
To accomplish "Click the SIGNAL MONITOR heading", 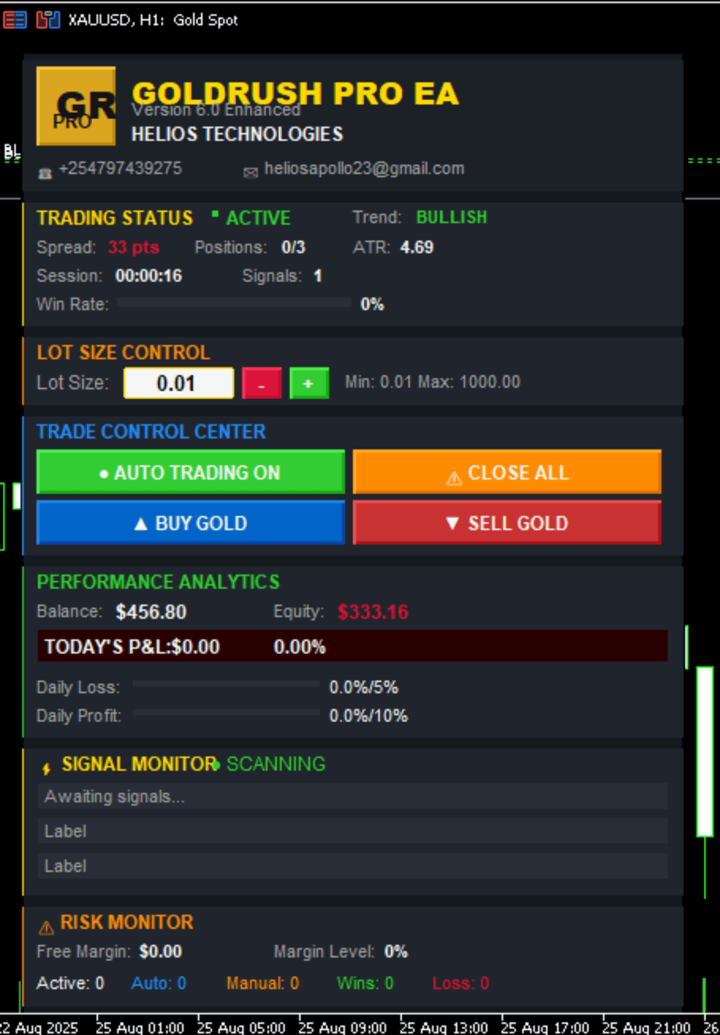I will click(x=139, y=764).
